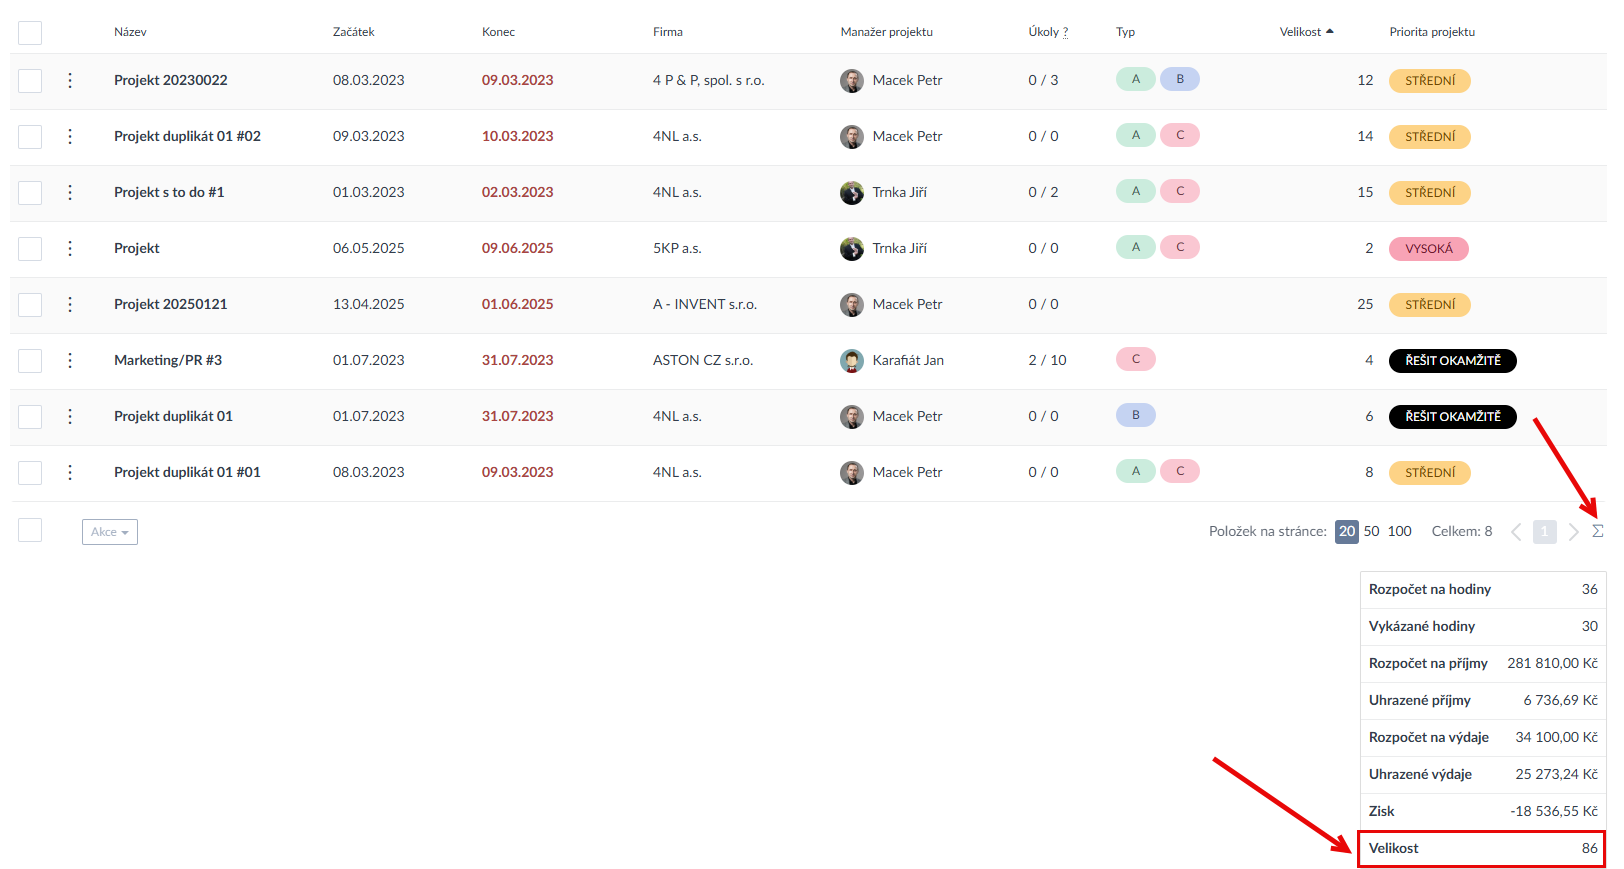The width and height of the screenshot is (1624, 869).
Task: Click the next page arrow
Action: [x=1573, y=532]
